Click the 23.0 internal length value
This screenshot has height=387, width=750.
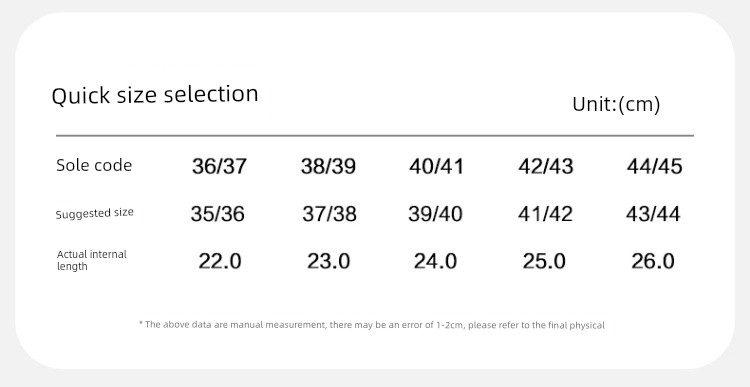pos(329,261)
